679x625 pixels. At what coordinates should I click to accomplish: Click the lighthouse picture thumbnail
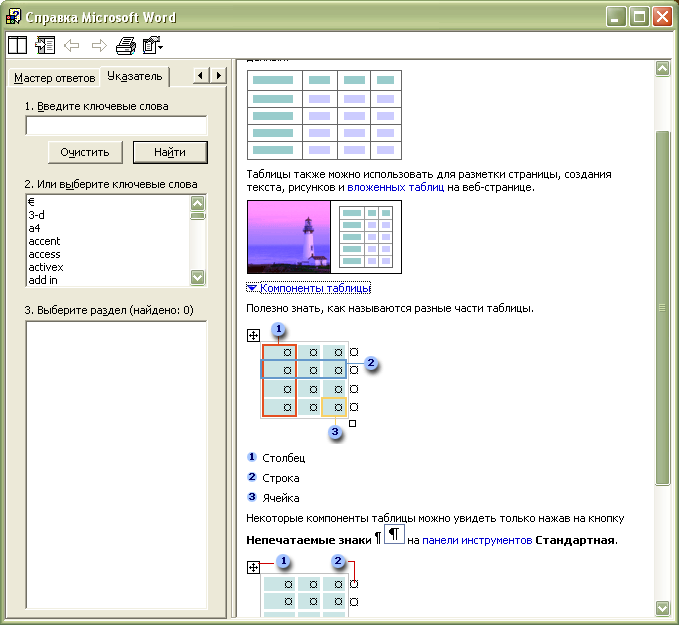[x=289, y=237]
